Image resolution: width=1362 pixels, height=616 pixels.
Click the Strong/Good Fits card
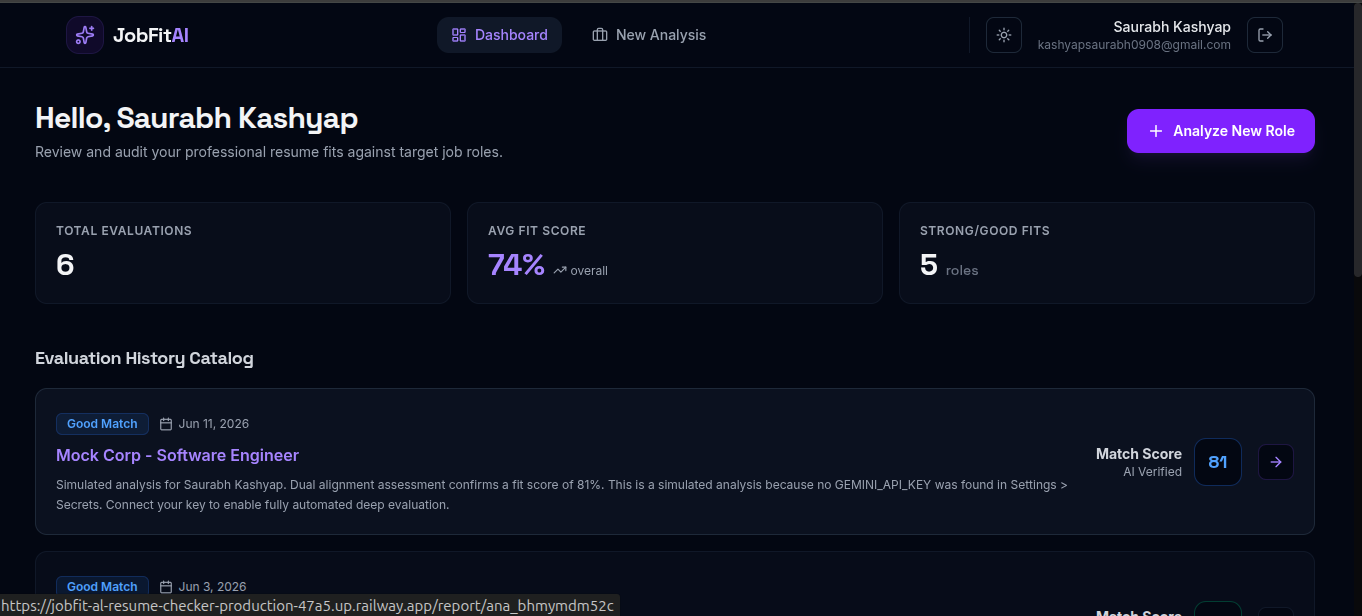pos(1107,253)
